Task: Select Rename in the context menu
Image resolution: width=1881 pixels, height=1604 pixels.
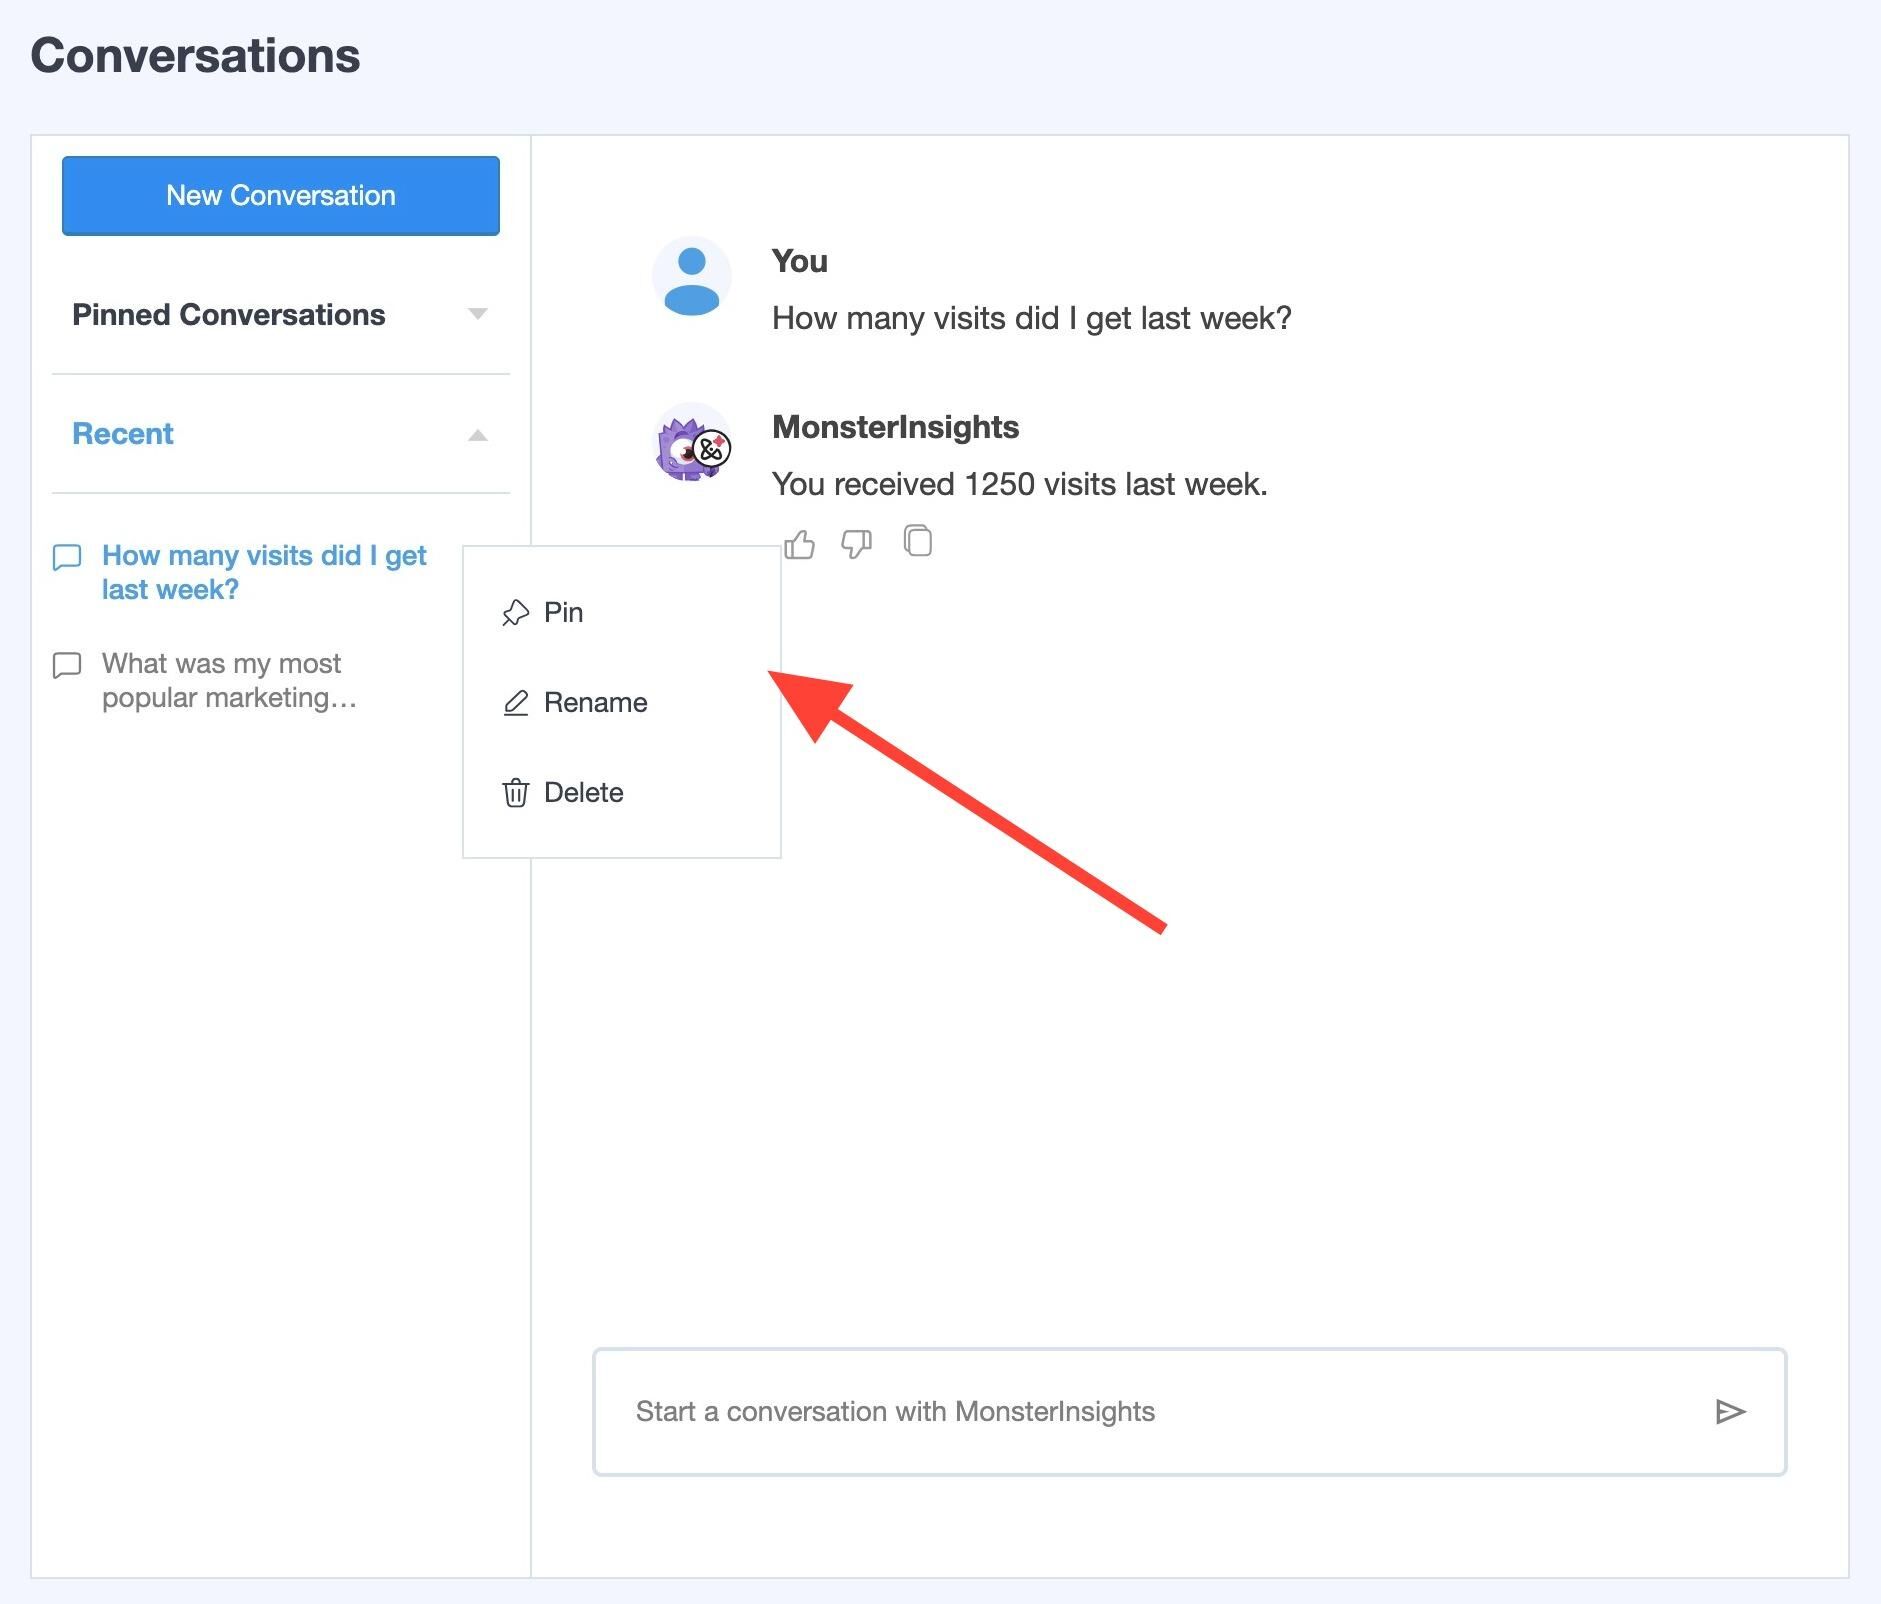Action: click(595, 702)
